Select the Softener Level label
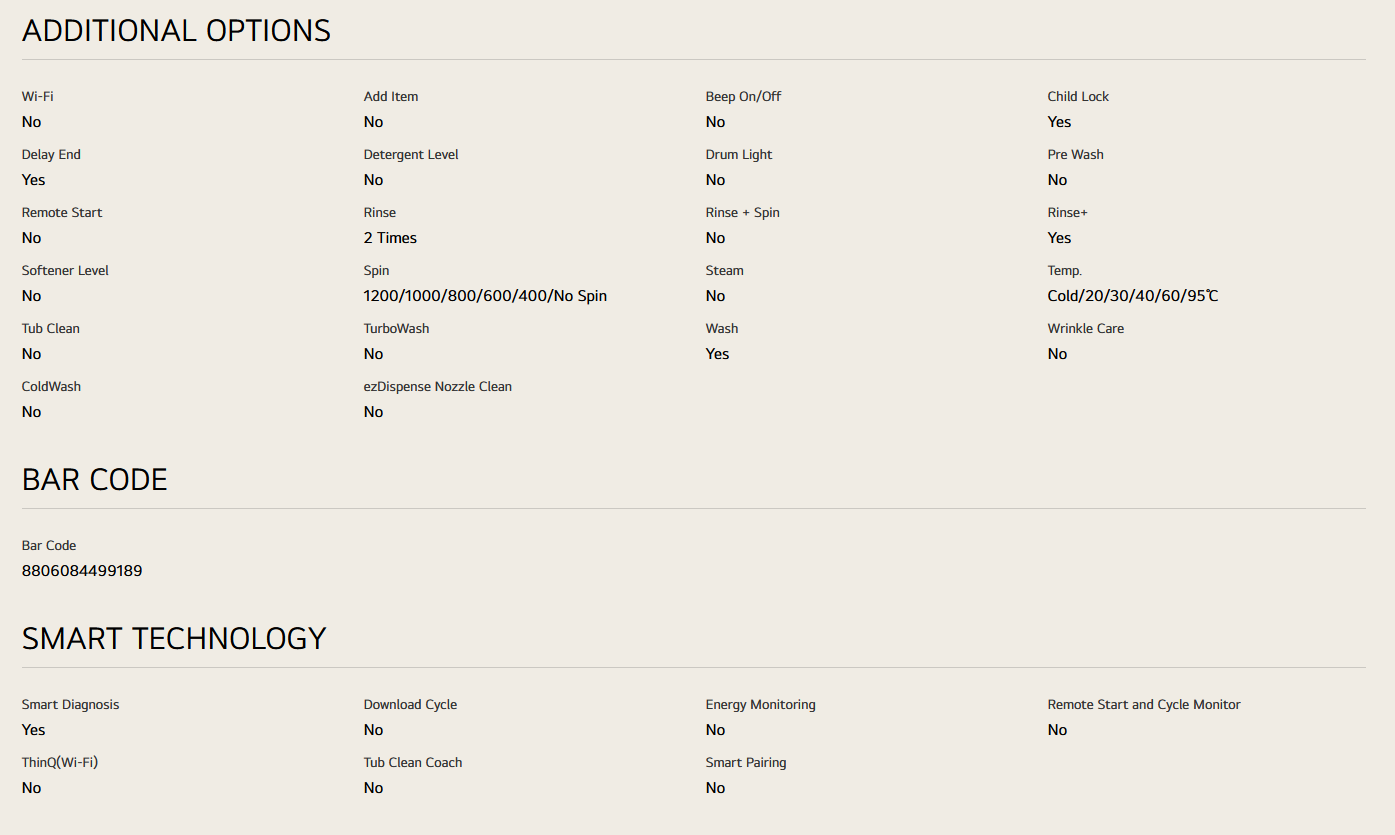This screenshot has height=835, width=1395. click(65, 271)
